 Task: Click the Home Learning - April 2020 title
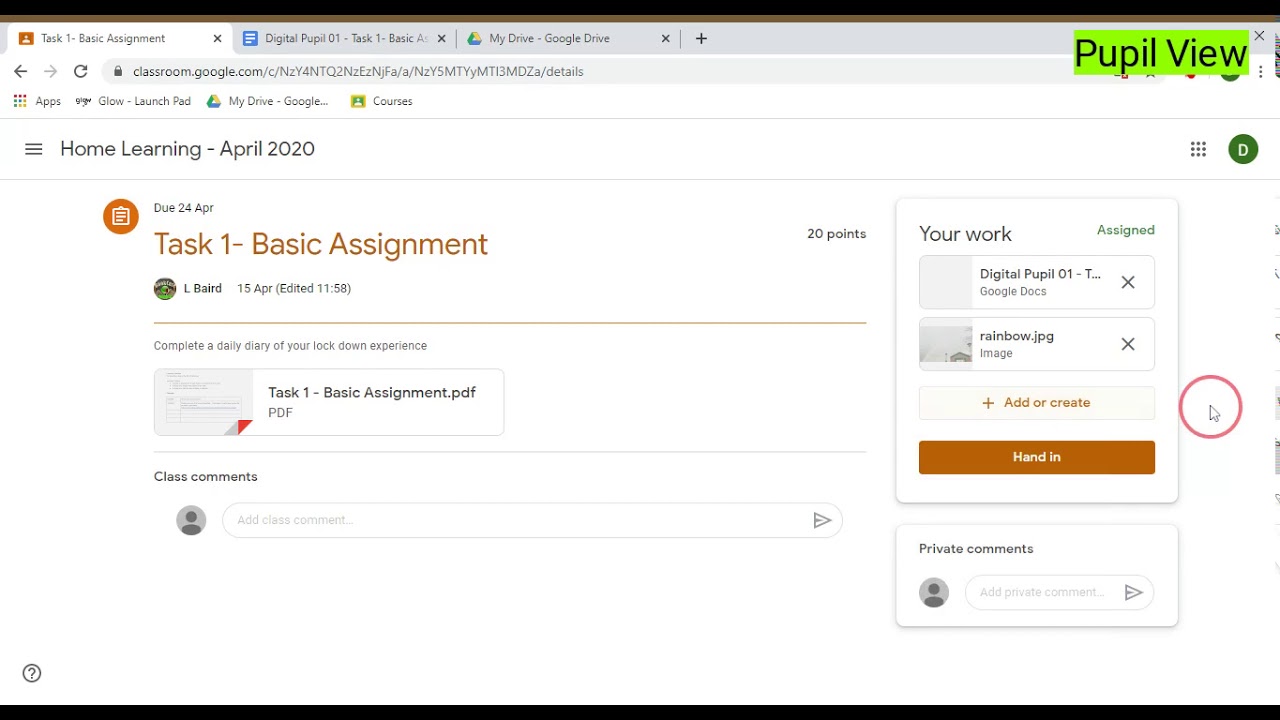pos(187,149)
